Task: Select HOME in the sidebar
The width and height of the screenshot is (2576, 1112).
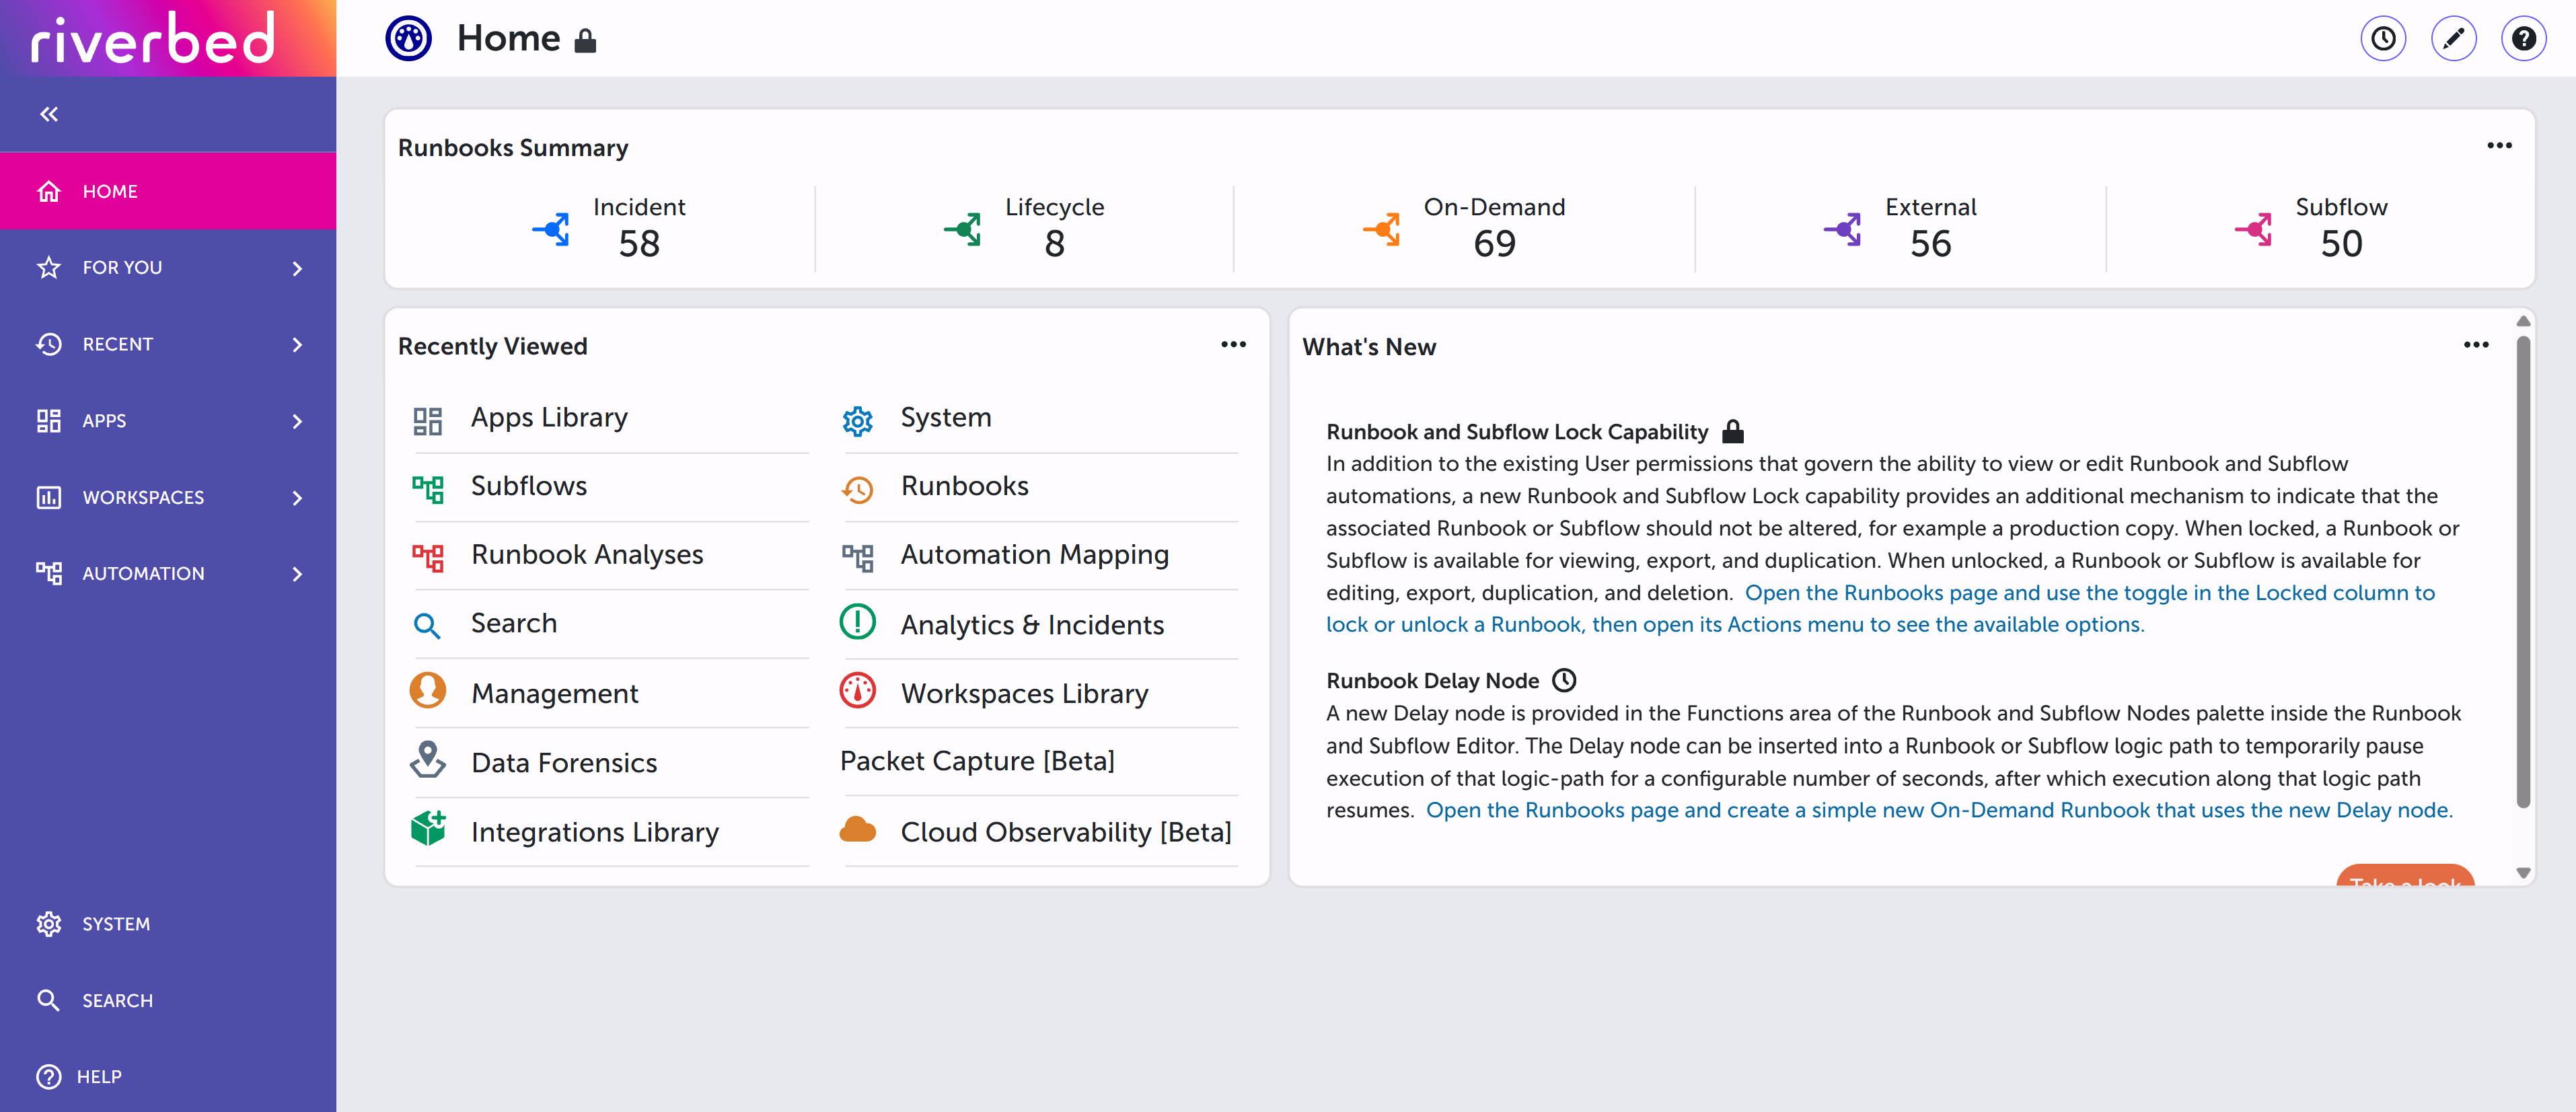Action: (x=168, y=191)
